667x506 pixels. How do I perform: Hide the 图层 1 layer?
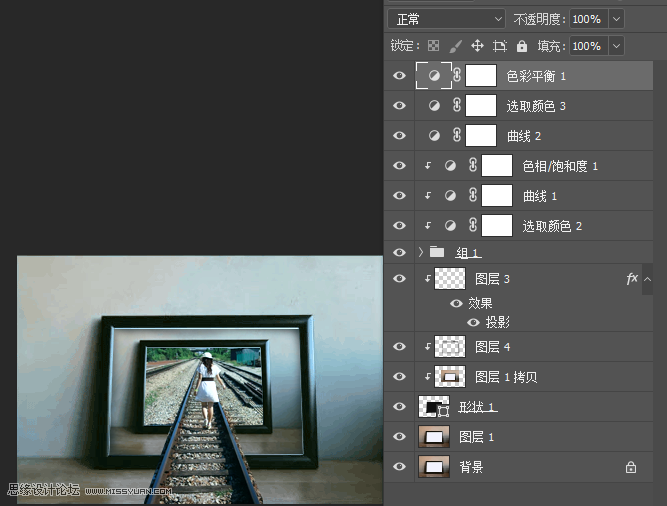(x=399, y=437)
